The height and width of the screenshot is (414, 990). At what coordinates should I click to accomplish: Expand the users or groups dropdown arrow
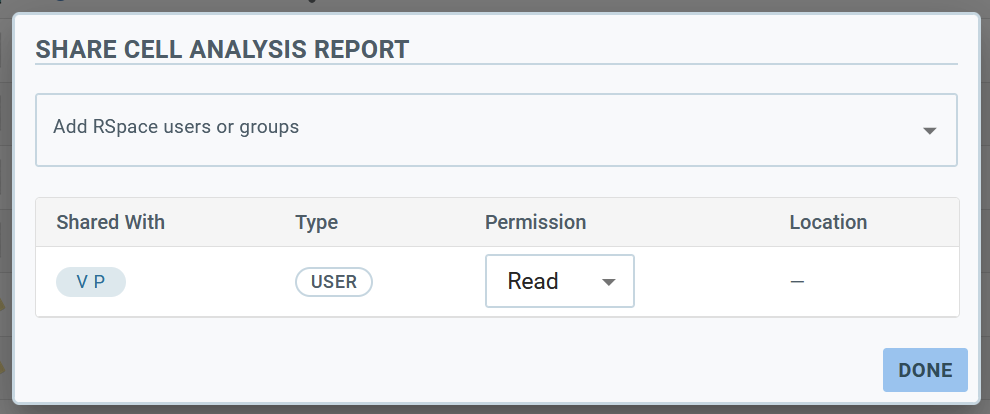point(929,131)
